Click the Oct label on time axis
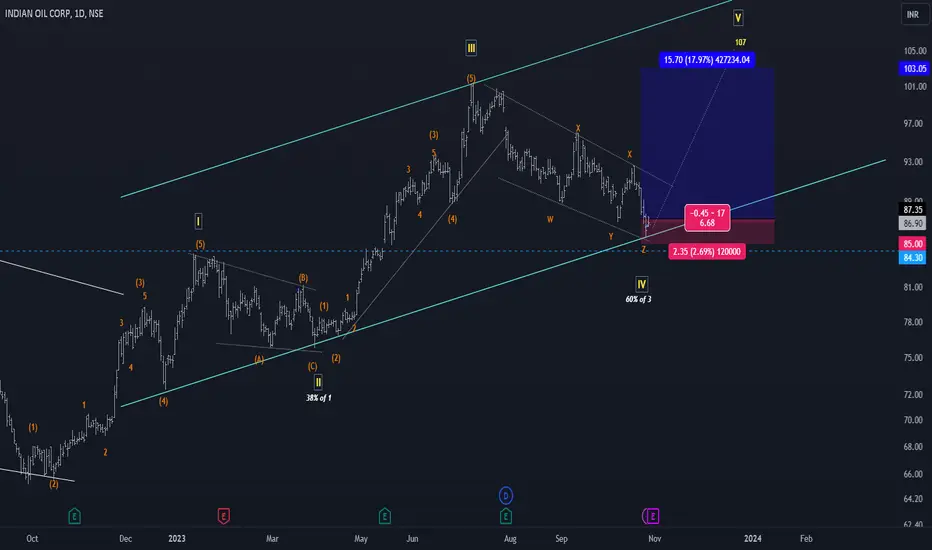Image resolution: width=932 pixels, height=550 pixels. [32, 538]
